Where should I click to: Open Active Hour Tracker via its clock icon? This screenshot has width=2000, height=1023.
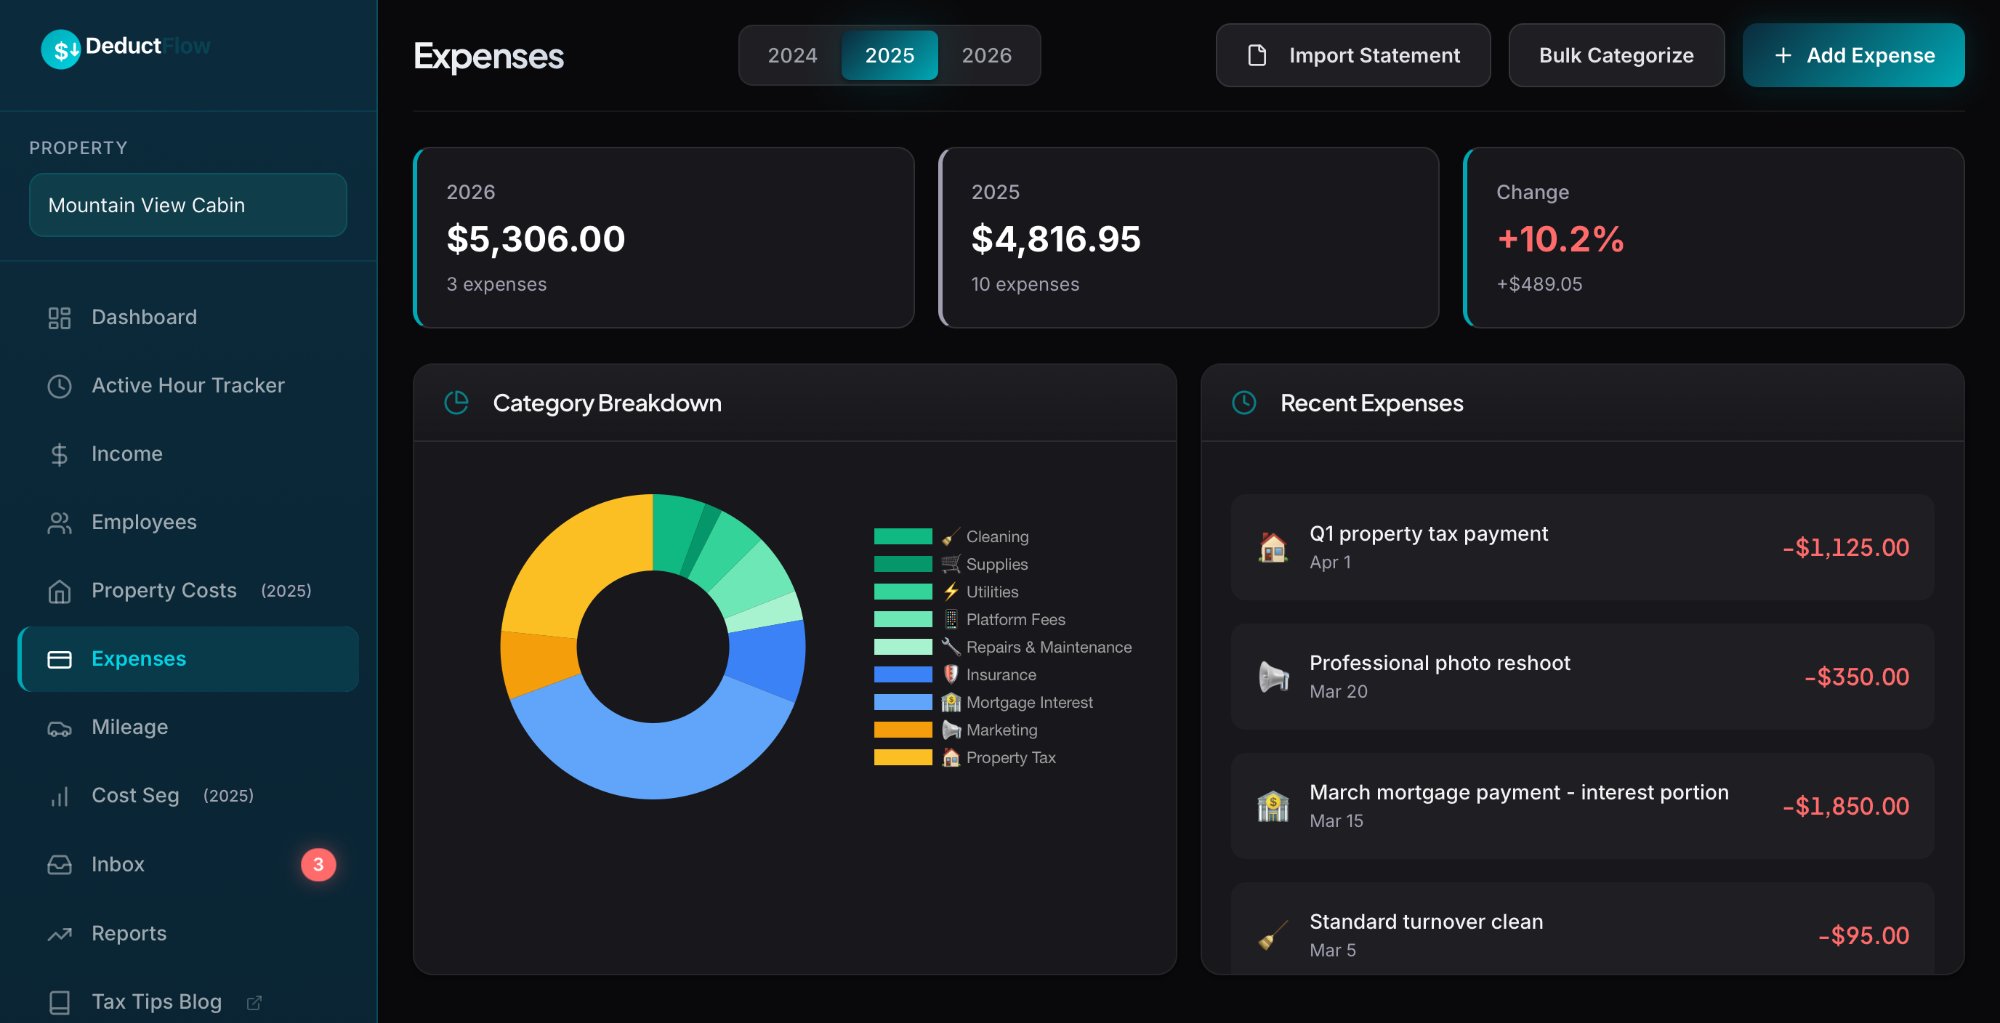(59, 385)
